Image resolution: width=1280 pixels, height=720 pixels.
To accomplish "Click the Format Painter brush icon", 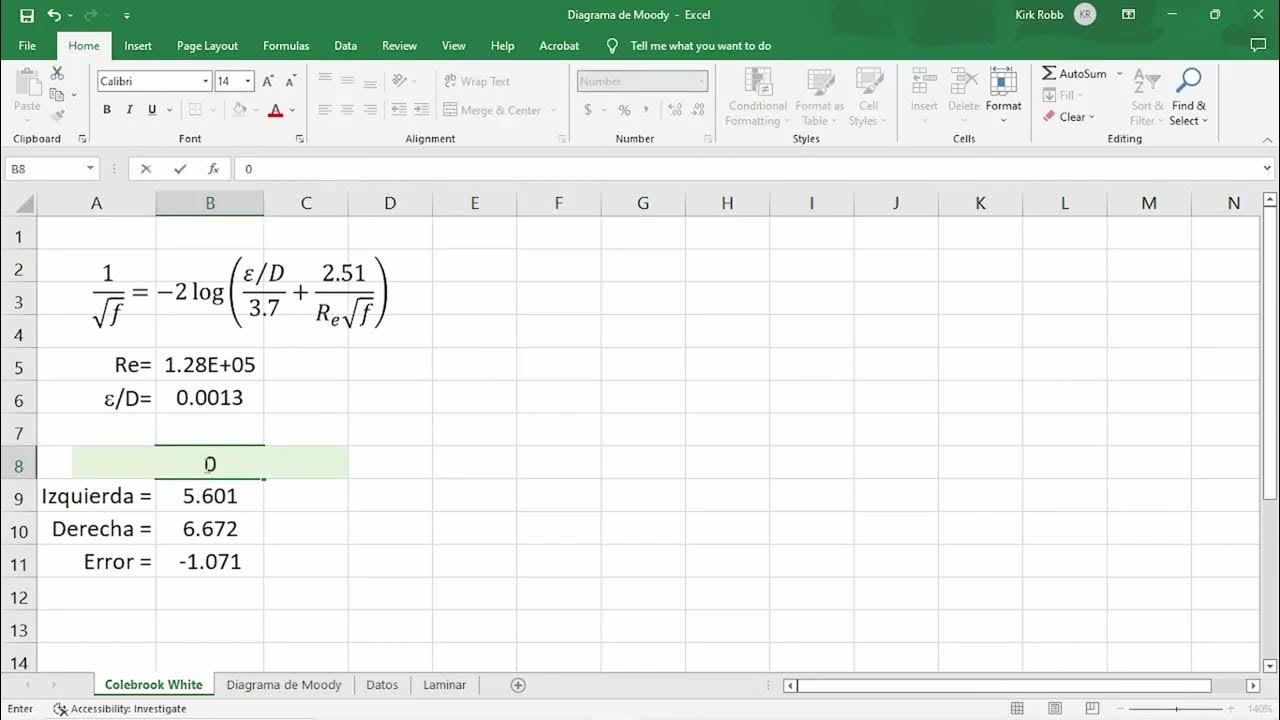I will (x=57, y=115).
